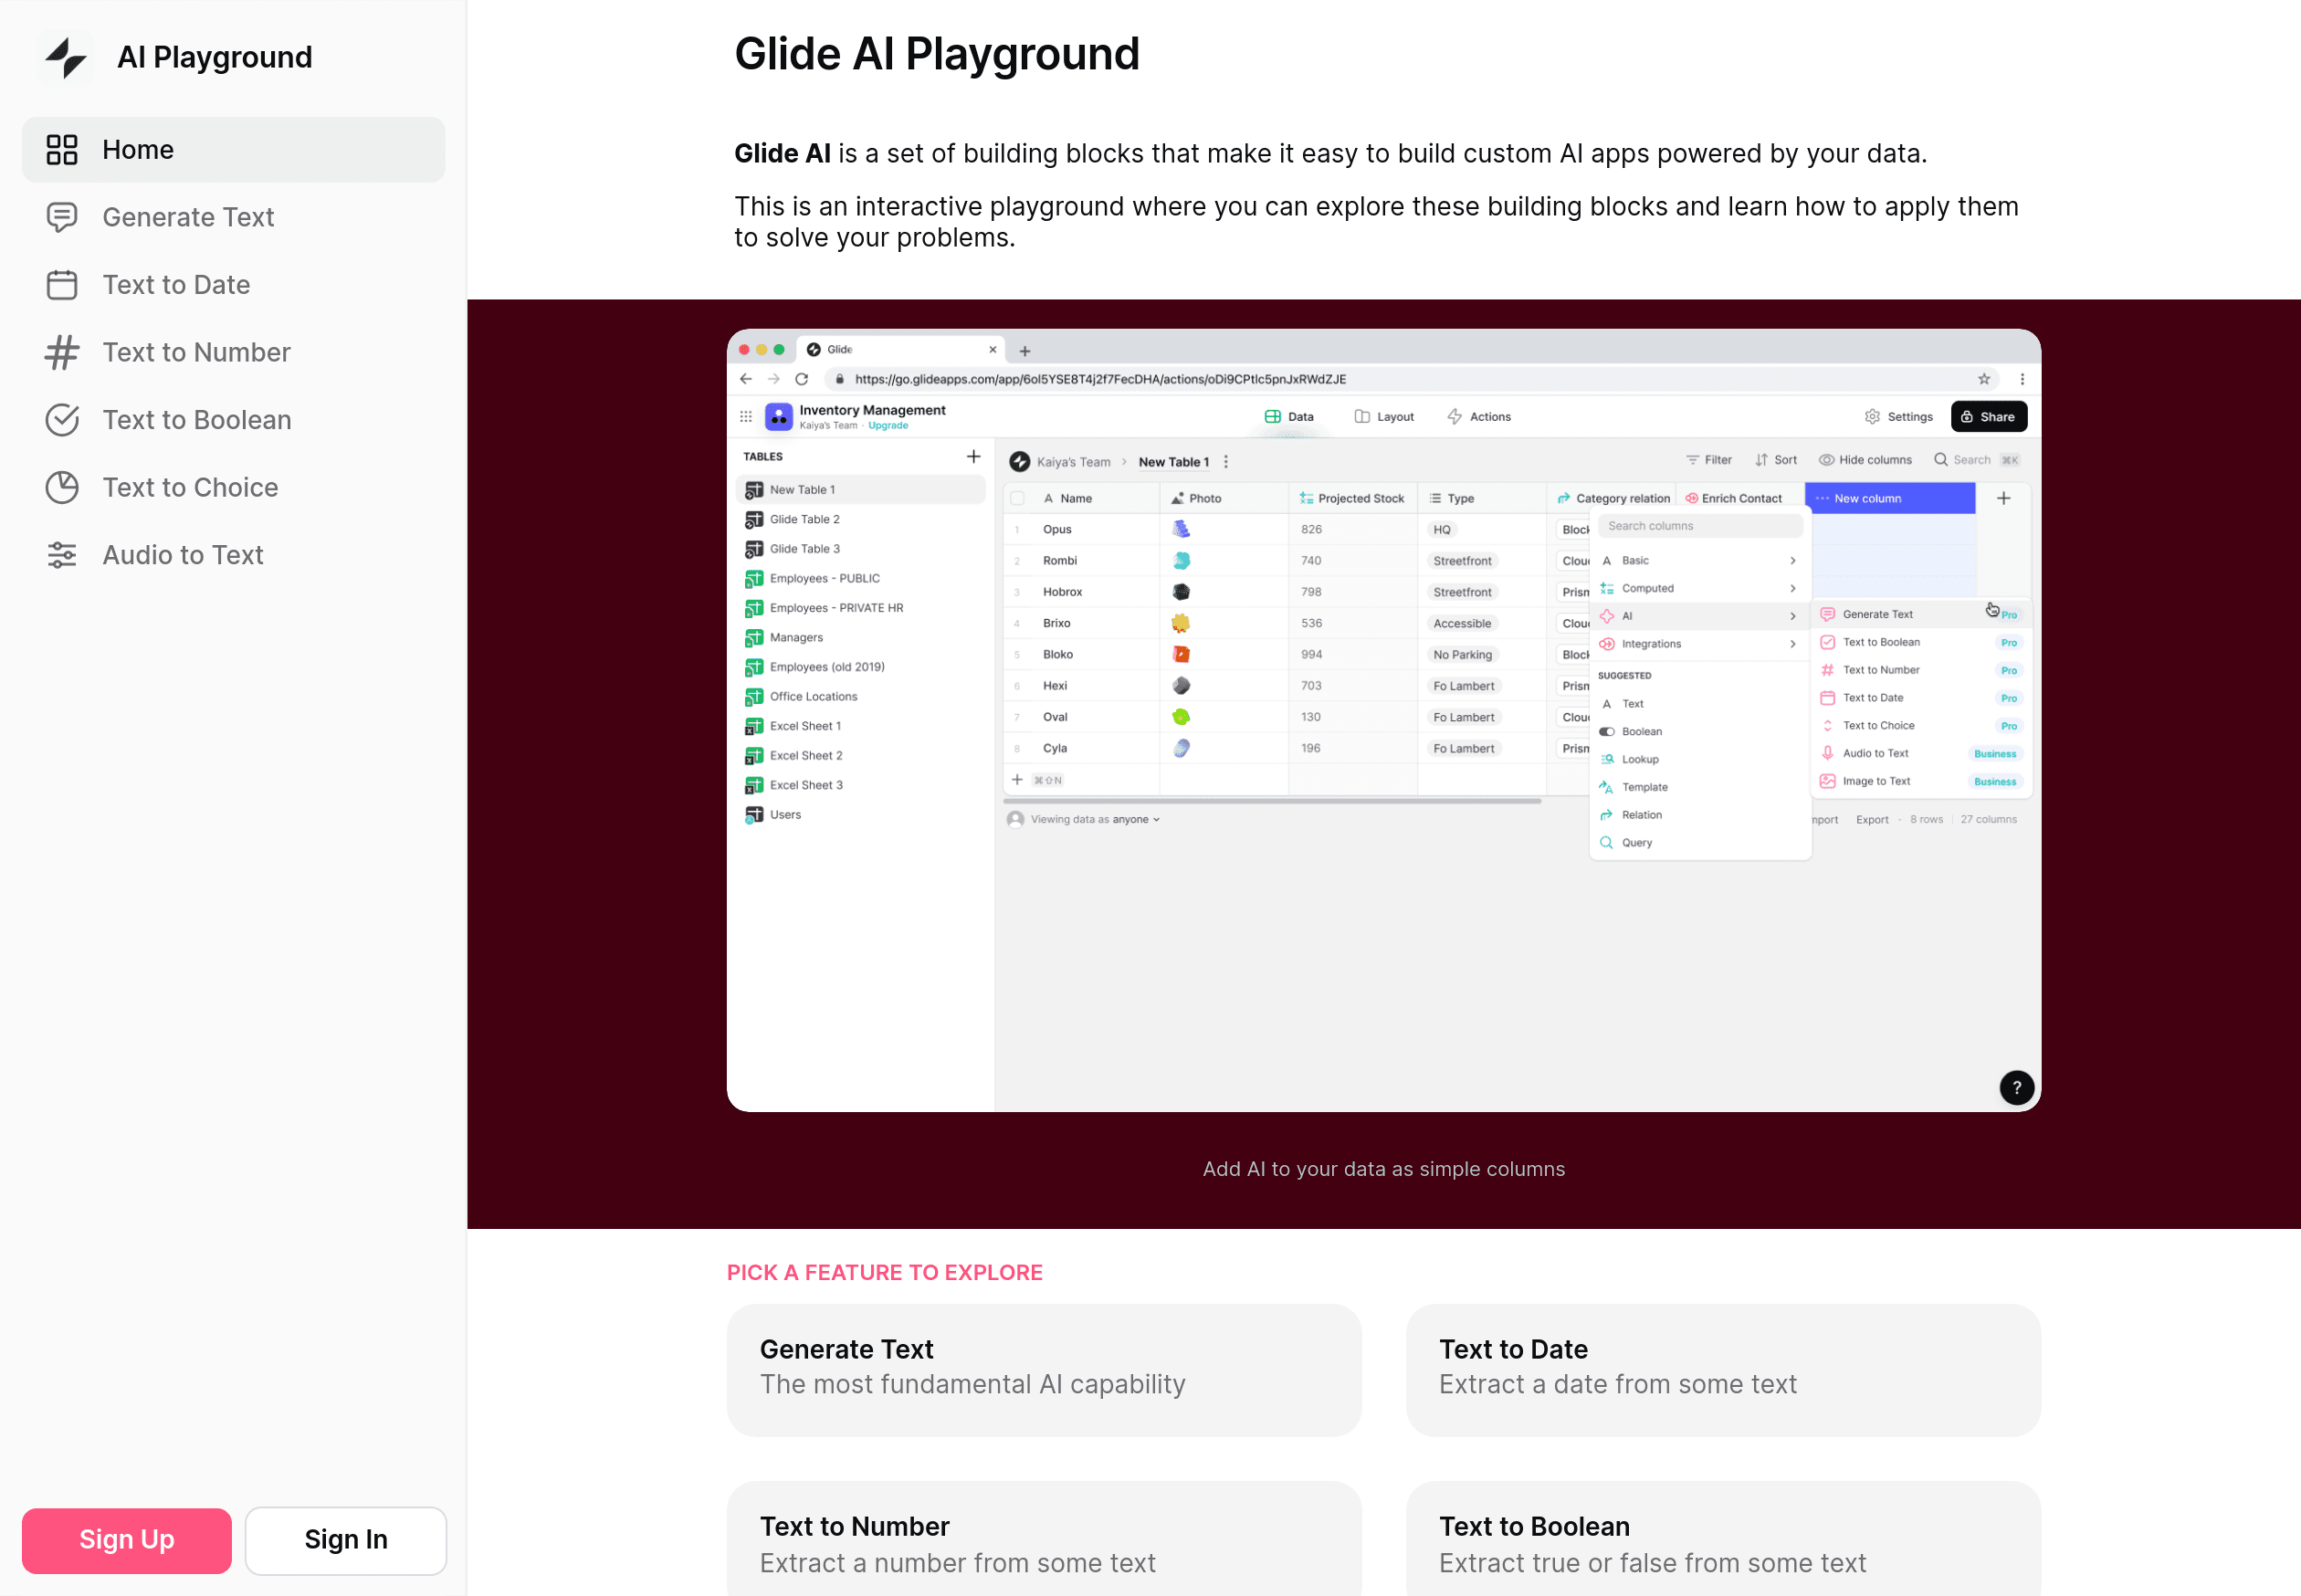The width and height of the screenshot is (2301, 1596).
Task: Choose Image to Text in the AI submenu
Action: point(1921,782)
